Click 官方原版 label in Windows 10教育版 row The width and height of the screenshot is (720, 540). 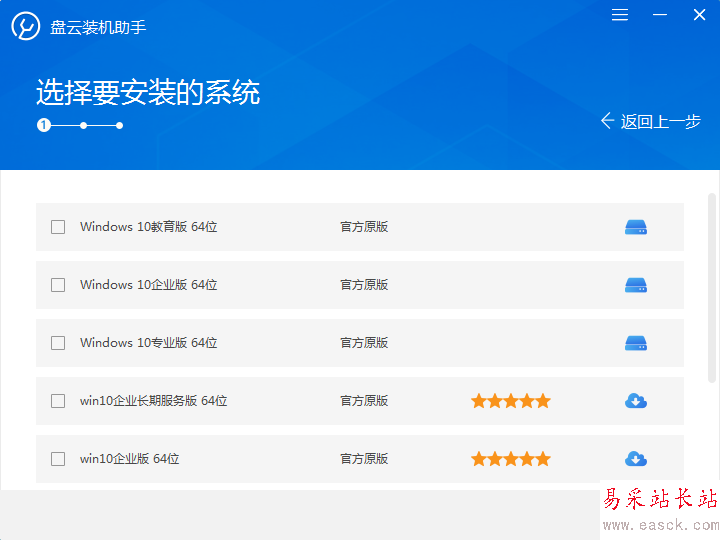click(x=364, y=227)
